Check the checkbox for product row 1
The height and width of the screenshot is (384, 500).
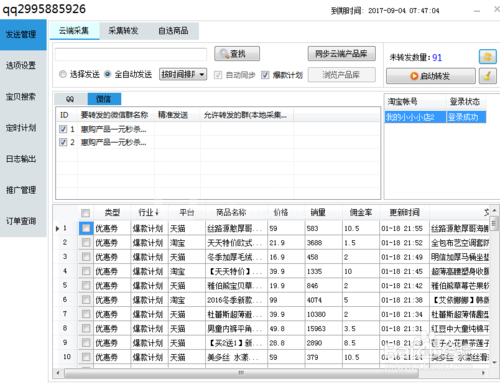pos(86,228)
